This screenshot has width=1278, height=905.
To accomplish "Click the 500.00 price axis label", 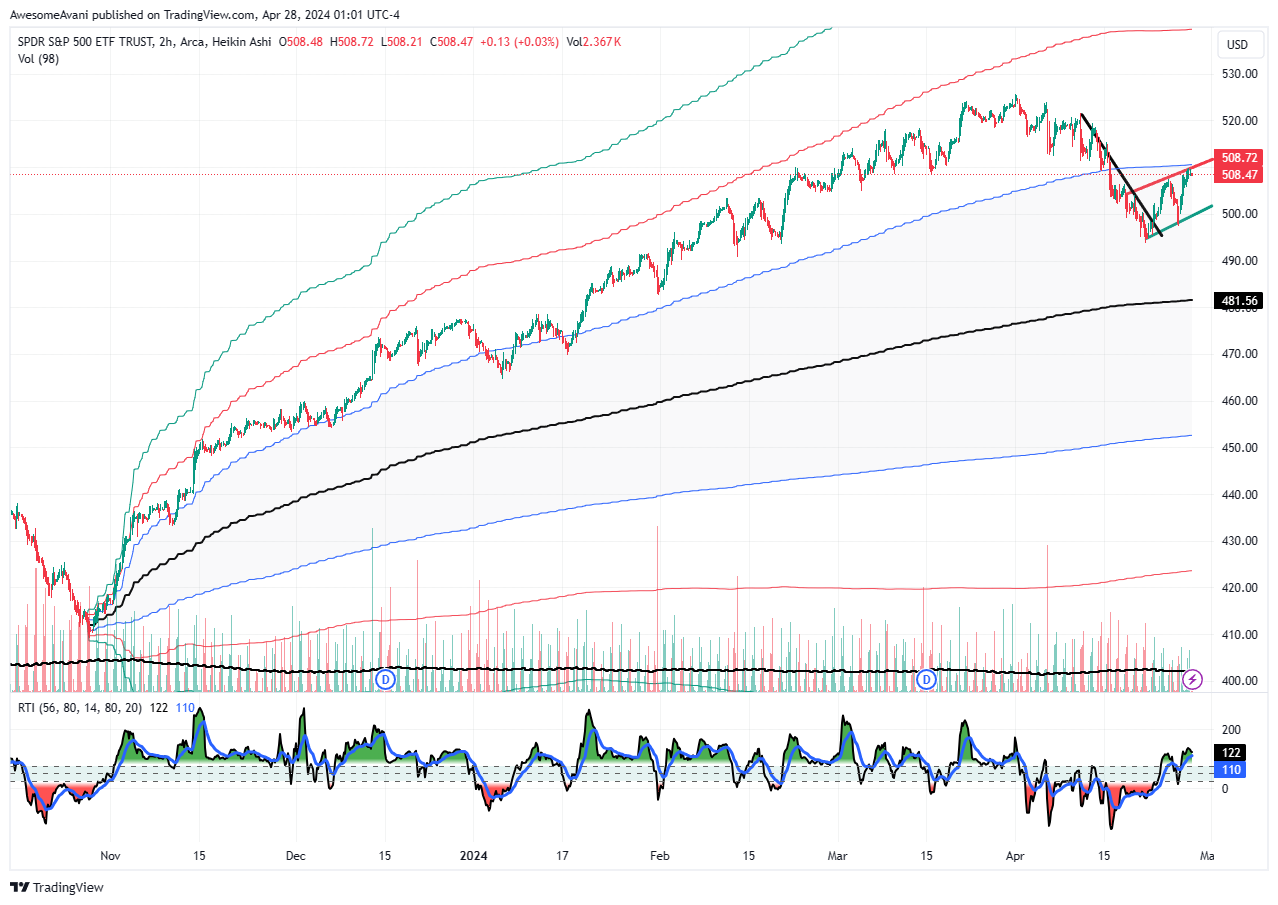I will point(1238,214).
